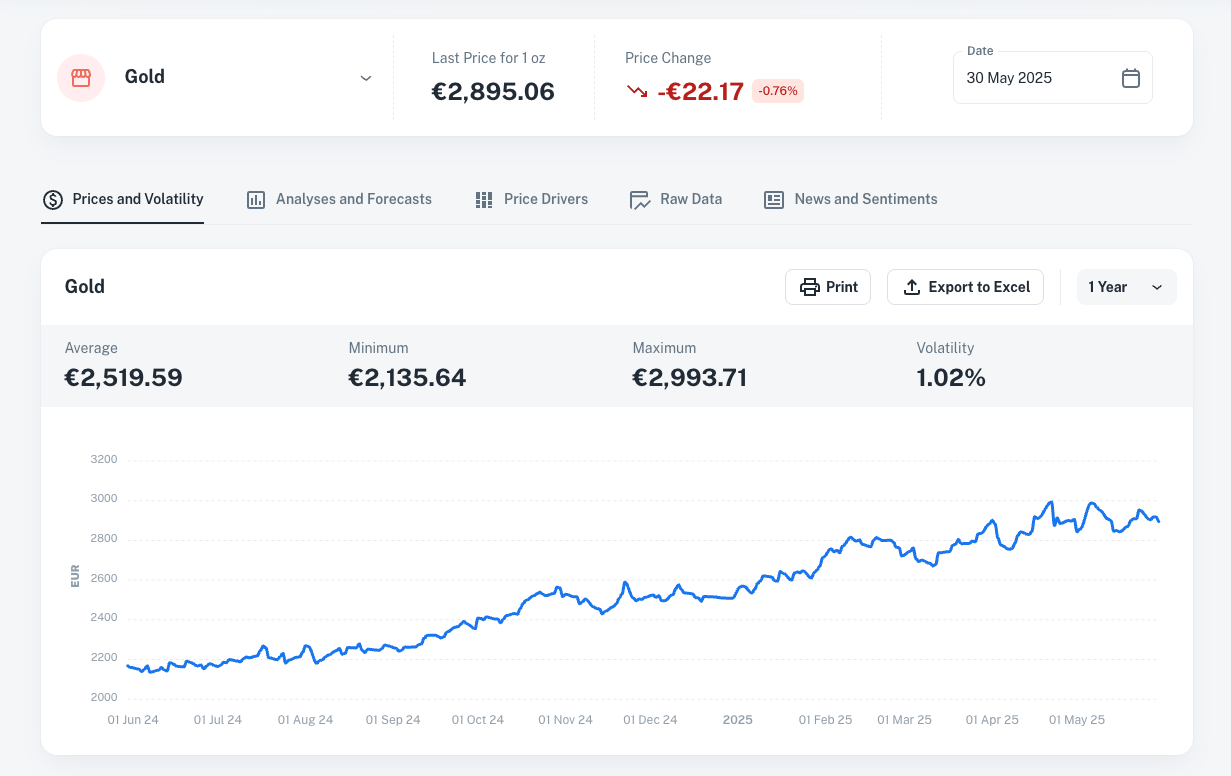Image resolution: width=1231 pixels, height=776 pixels.
Task: Open the News and Sentiments tab
Action: point(864,199)
